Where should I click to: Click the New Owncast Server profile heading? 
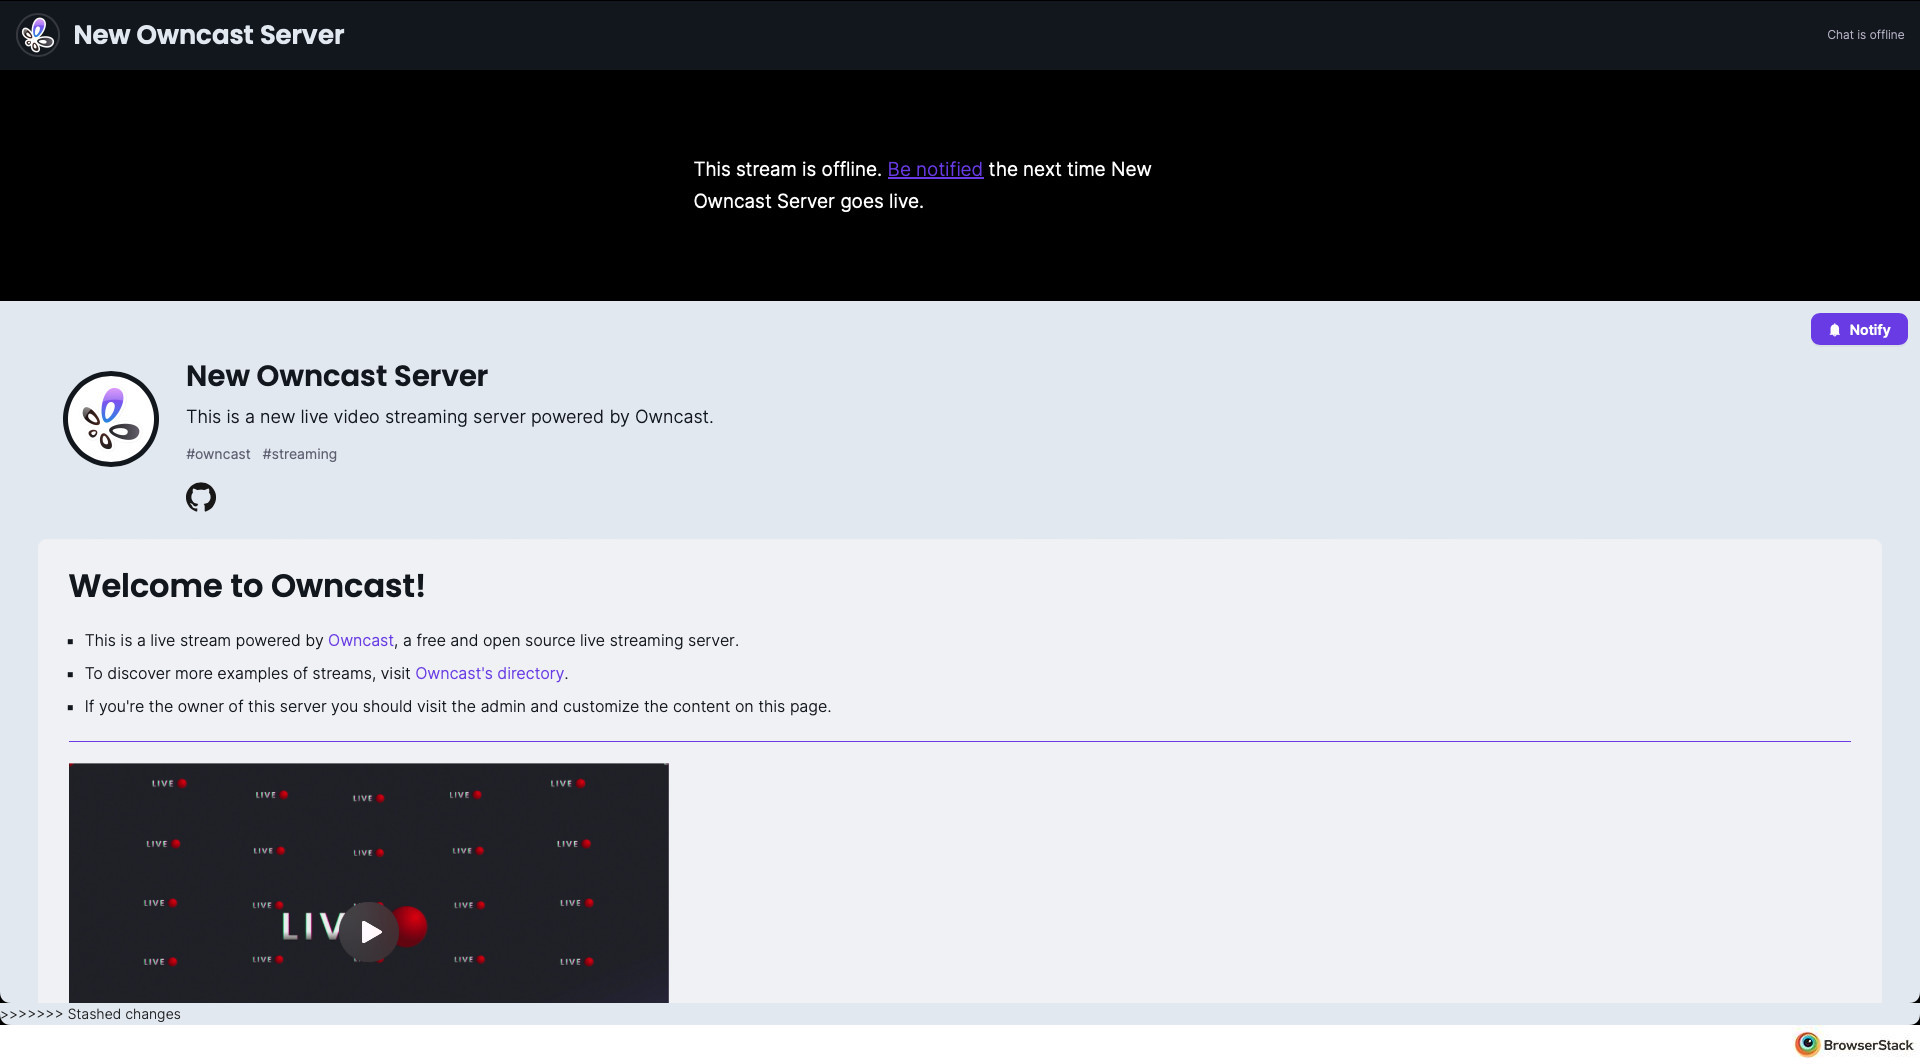pos(337,376)
